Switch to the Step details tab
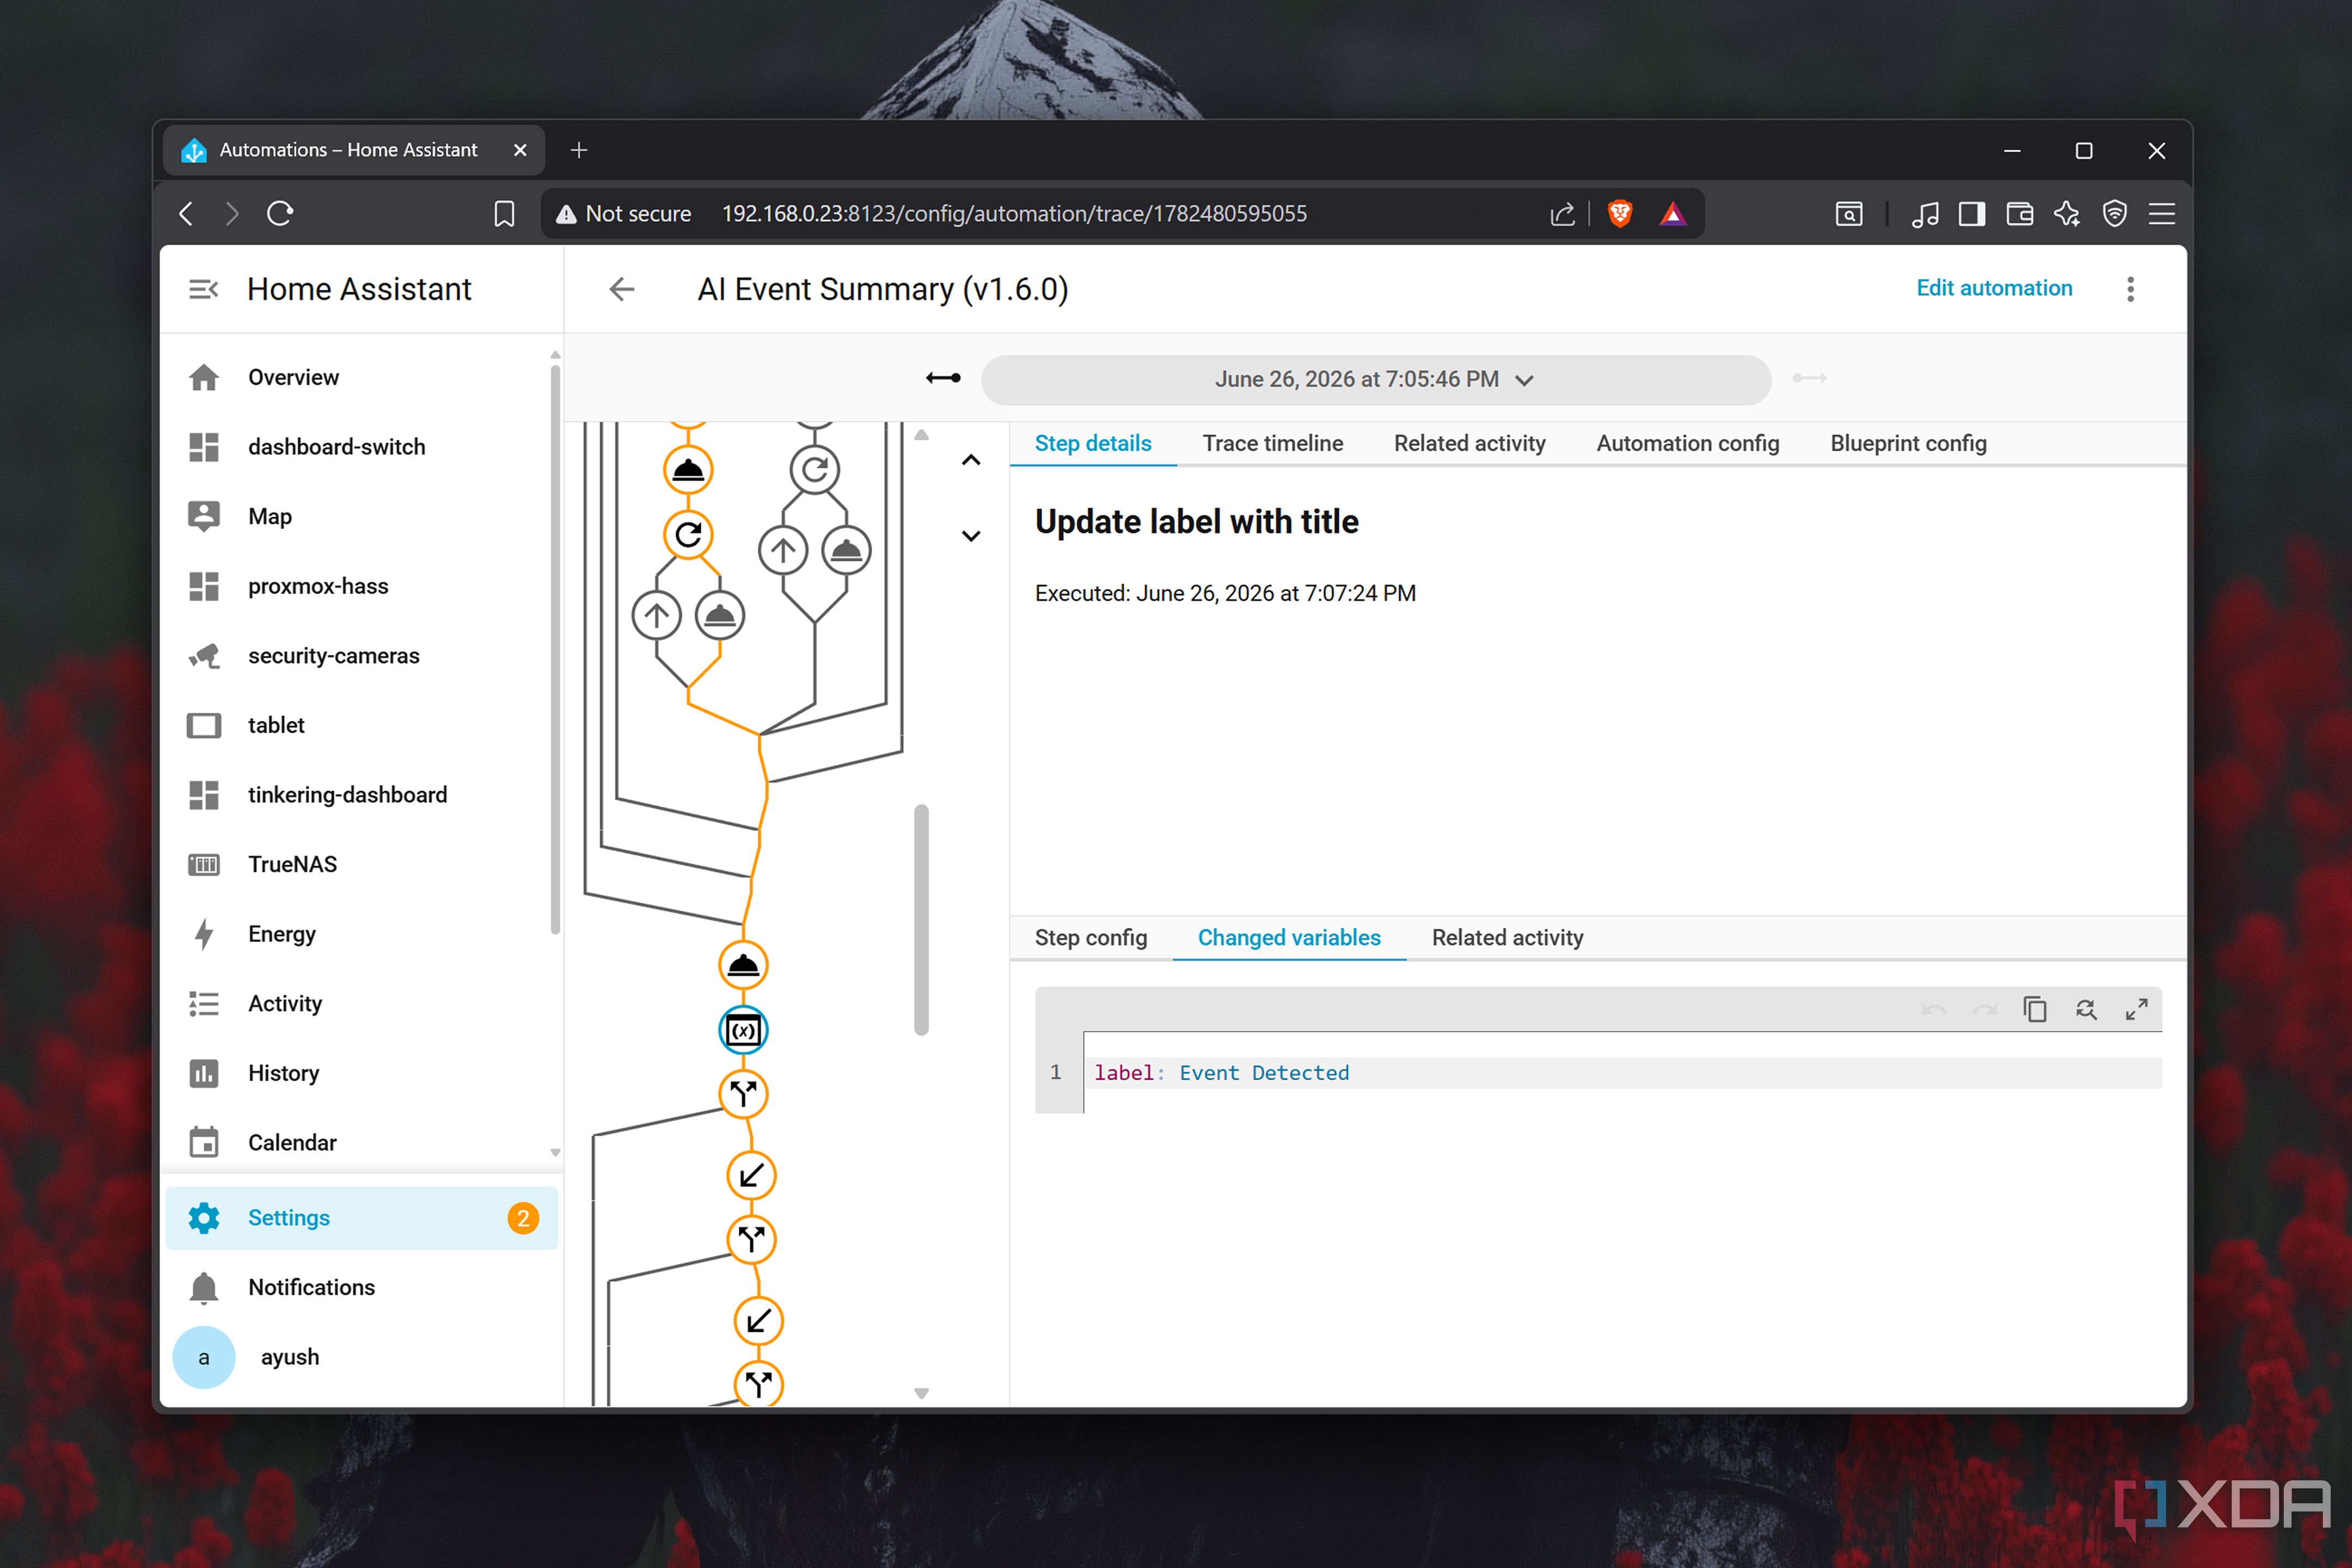Image resolution: width=2352 pixels, height=1568 pixels. [1093, 444]
